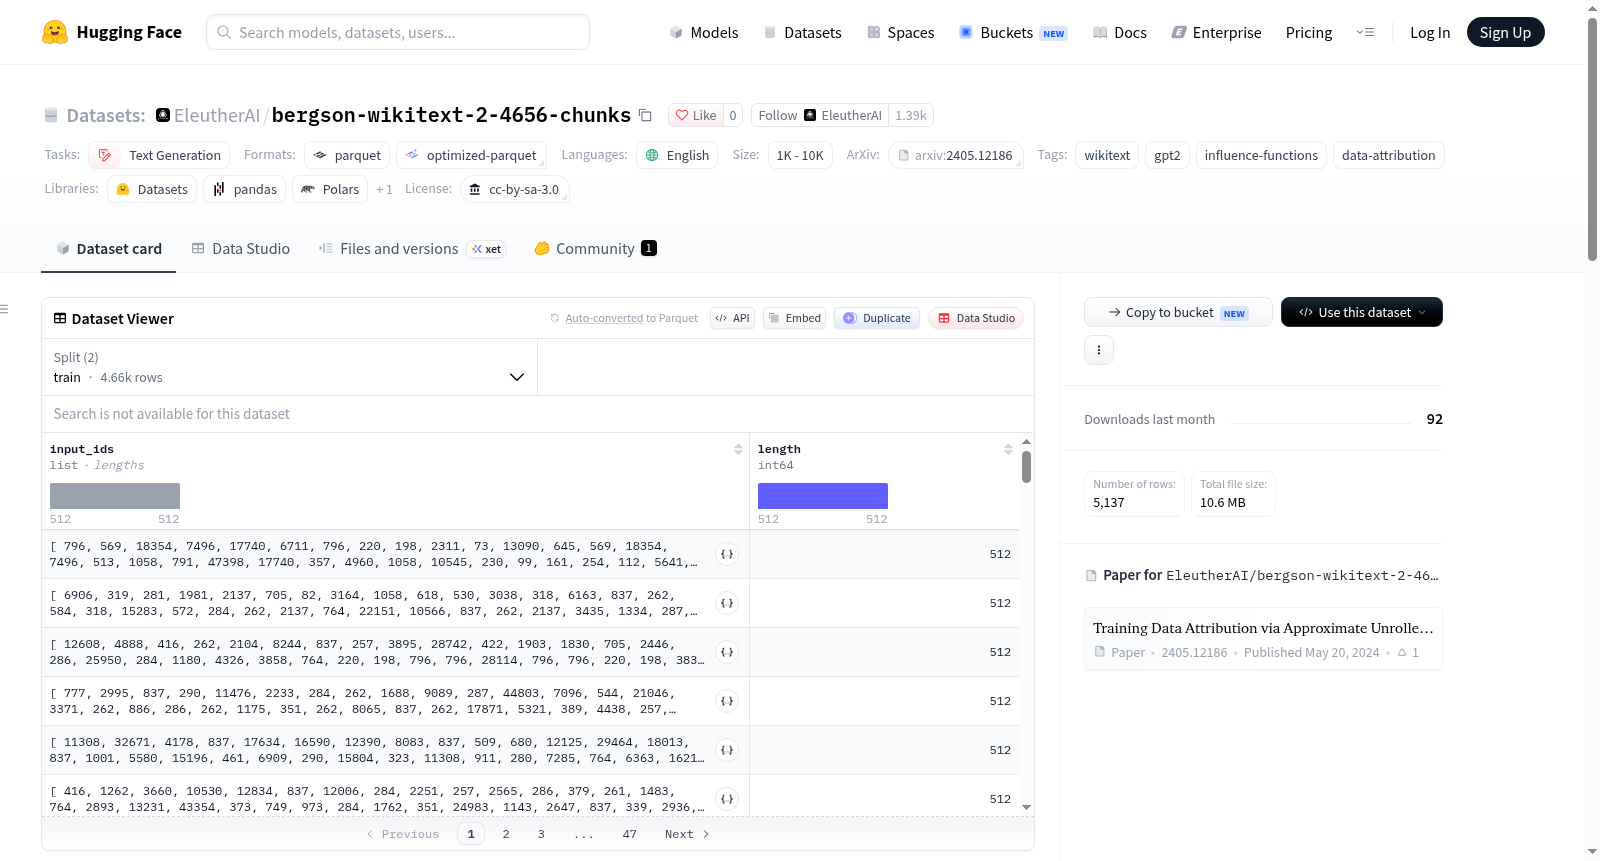Copy dataset to bucket
Image resolution: width=1600 pixels, height=861 pixels.
[x=1178, y=312]
